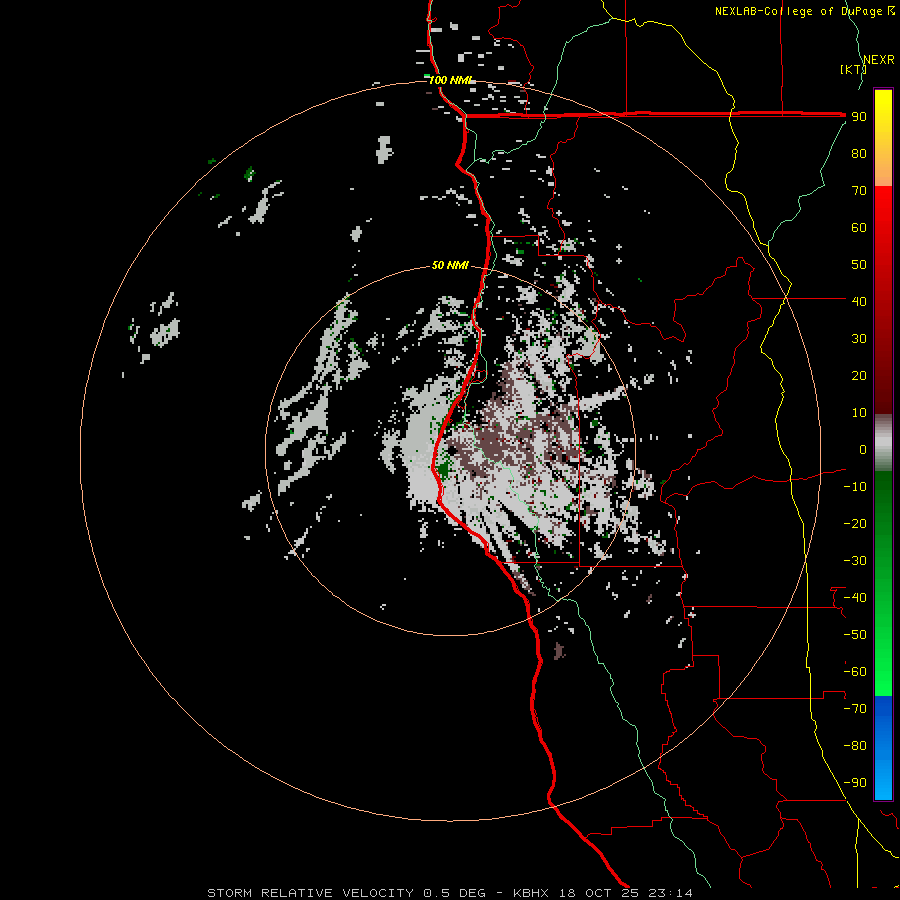Click the 30 value on velocity scale
This screenshot has width=900, height=900.
click(859, 339)
